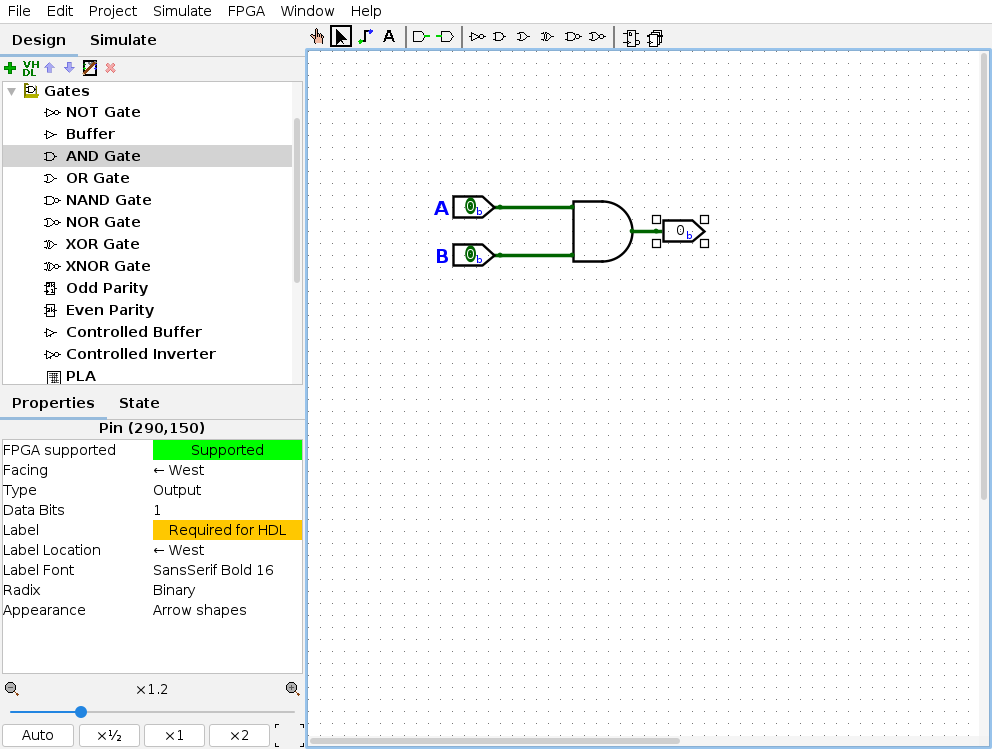The image size is (992, 749).
Task: Toggle input pin B value
Action: [470, 255]
